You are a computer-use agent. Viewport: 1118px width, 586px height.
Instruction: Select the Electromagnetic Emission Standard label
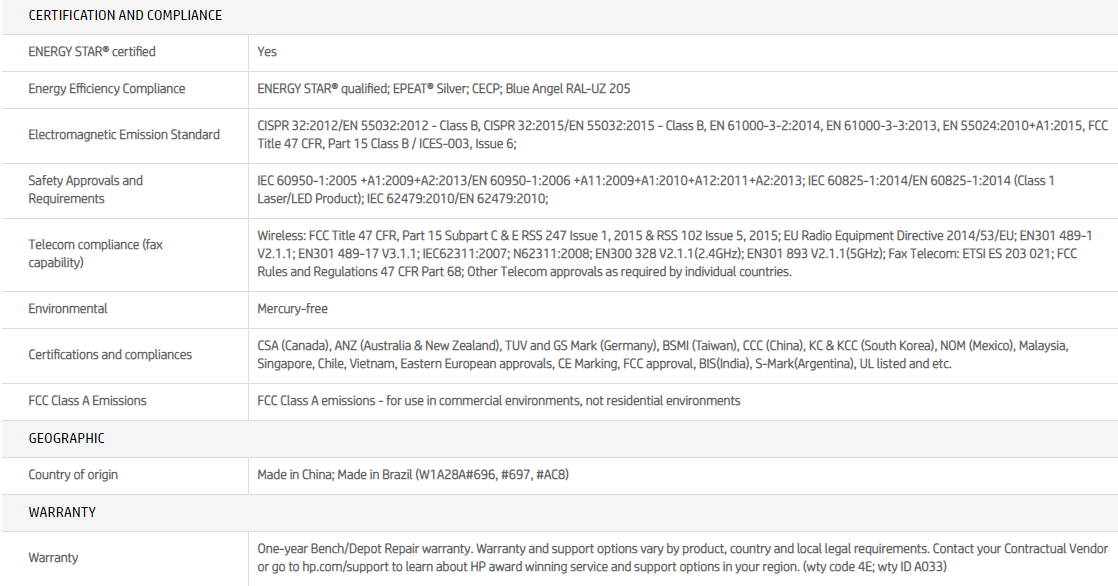[124, 135]
